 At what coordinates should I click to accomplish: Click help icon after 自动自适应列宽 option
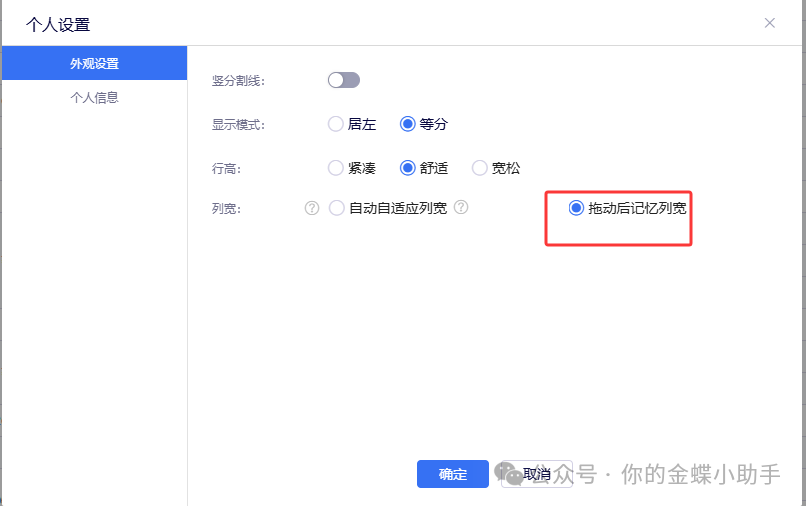coord(461,208)
